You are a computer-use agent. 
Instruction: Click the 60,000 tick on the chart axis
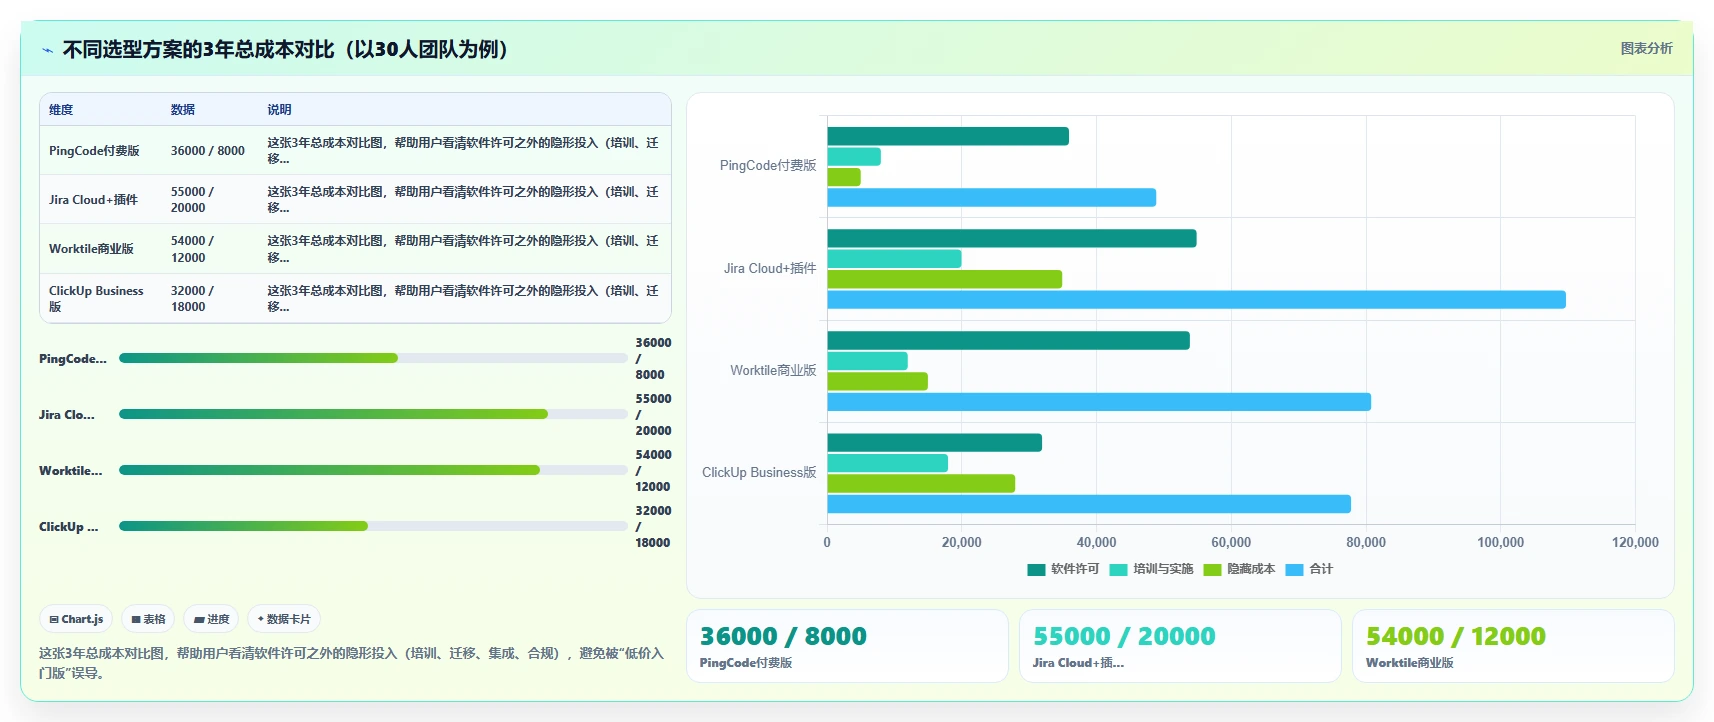point(1231,542)
